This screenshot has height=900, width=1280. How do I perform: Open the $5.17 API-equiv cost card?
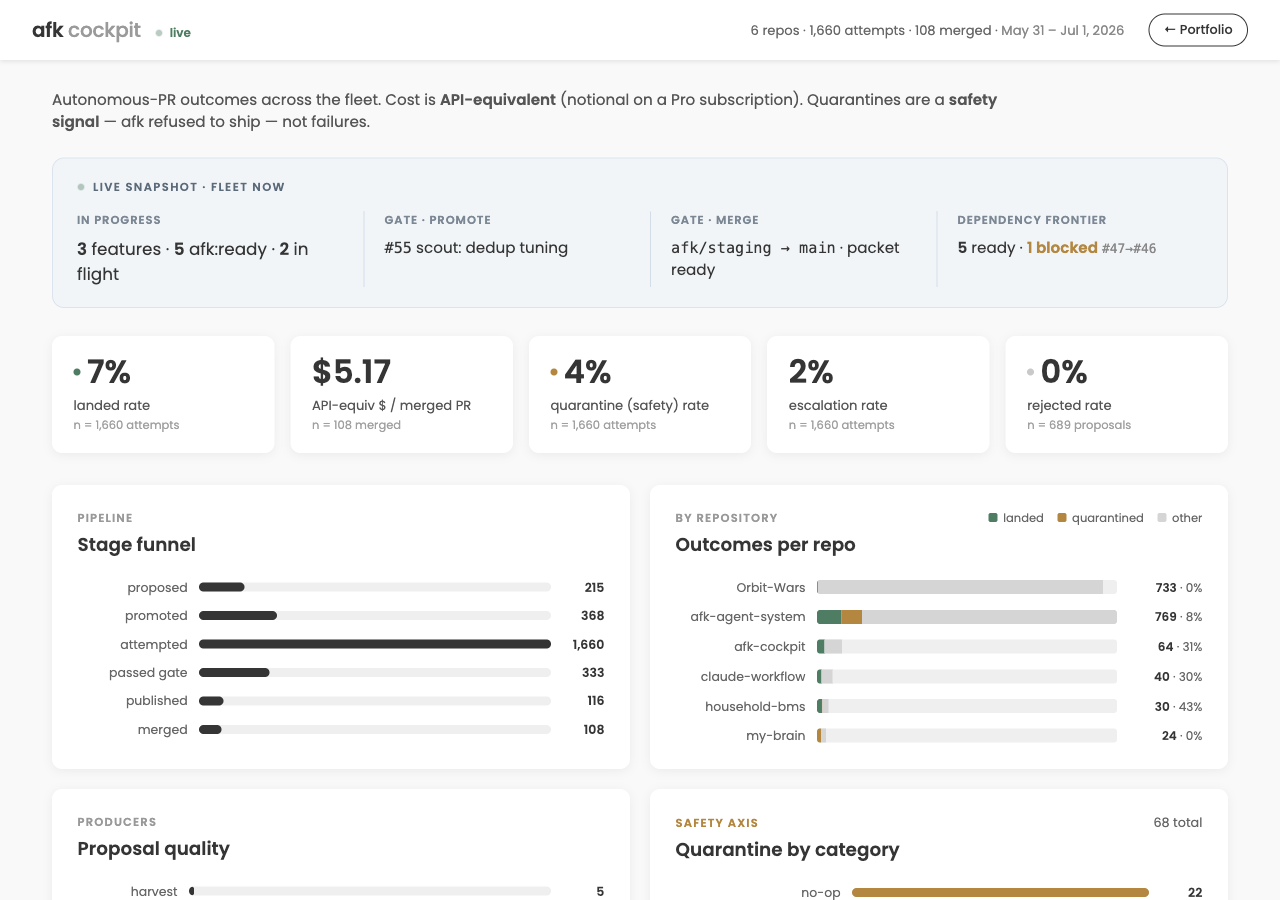402,394
